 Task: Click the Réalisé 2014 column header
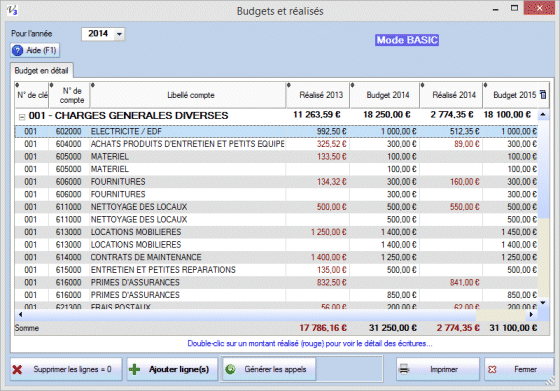(x=451, y=95)
